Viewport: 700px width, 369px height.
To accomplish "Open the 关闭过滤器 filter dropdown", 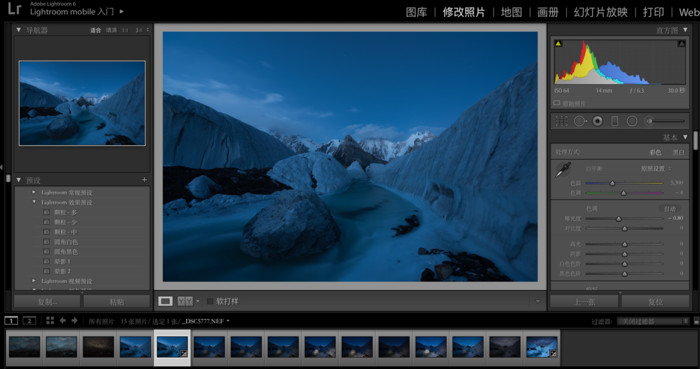I will click(654, 321).
